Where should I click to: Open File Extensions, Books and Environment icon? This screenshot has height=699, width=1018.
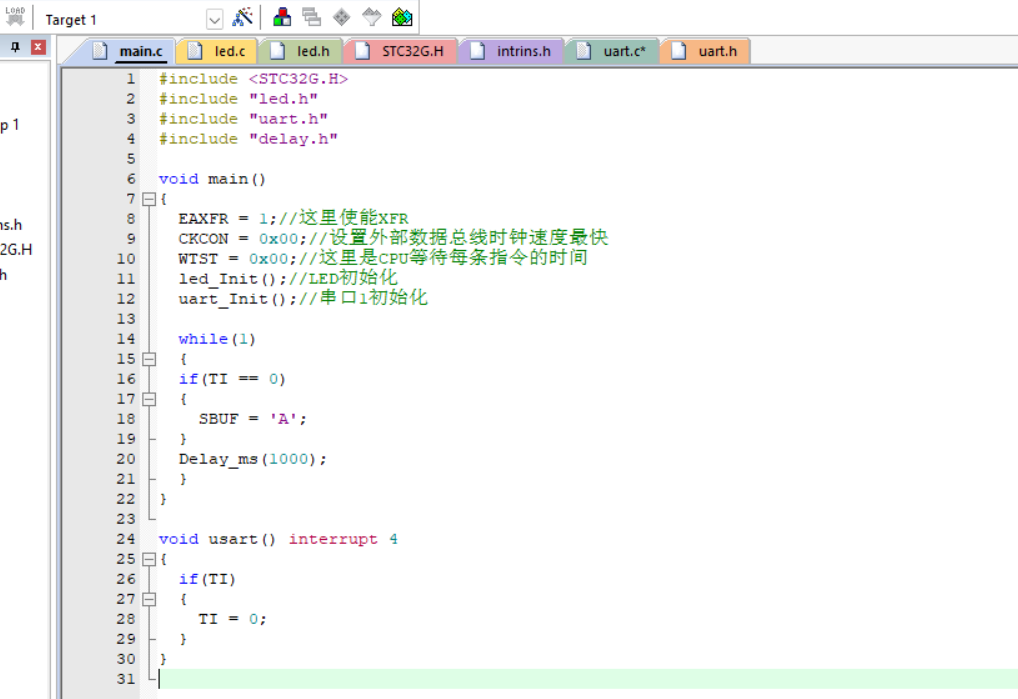click(282, 17)
